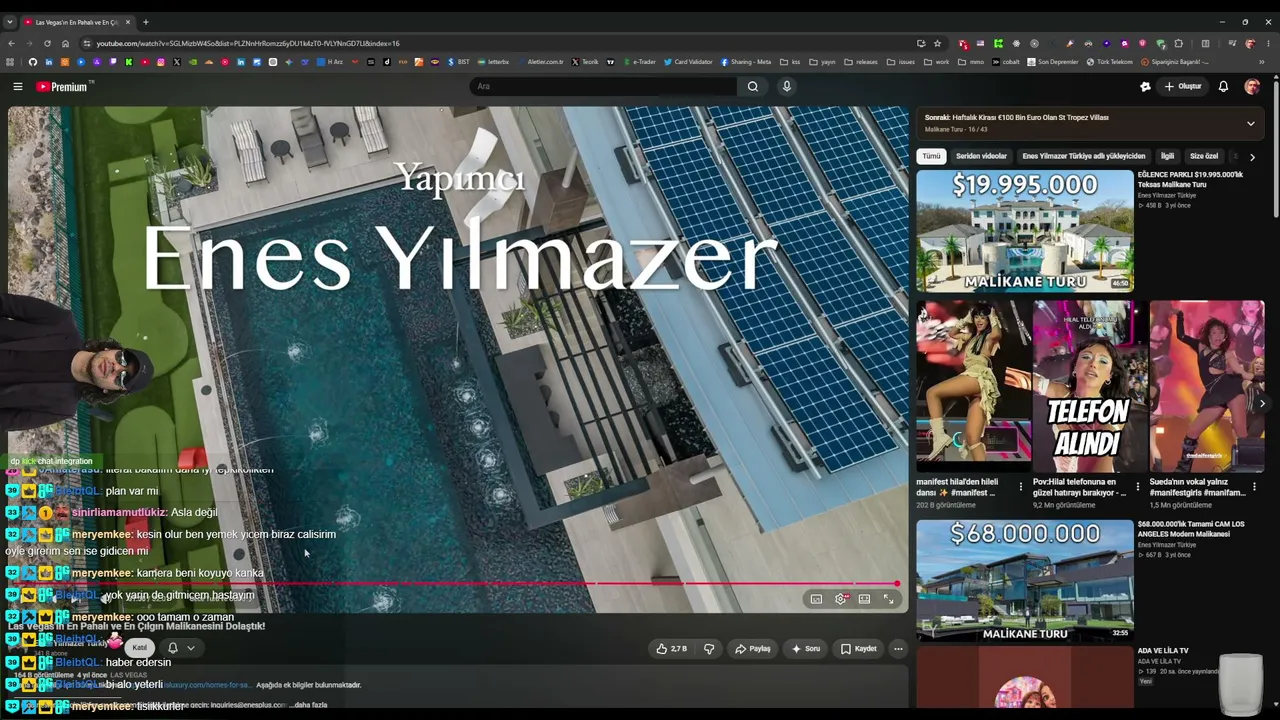Select the Size özel chip
This screenshot has width=1280, height=720.
coord(1204,157)
